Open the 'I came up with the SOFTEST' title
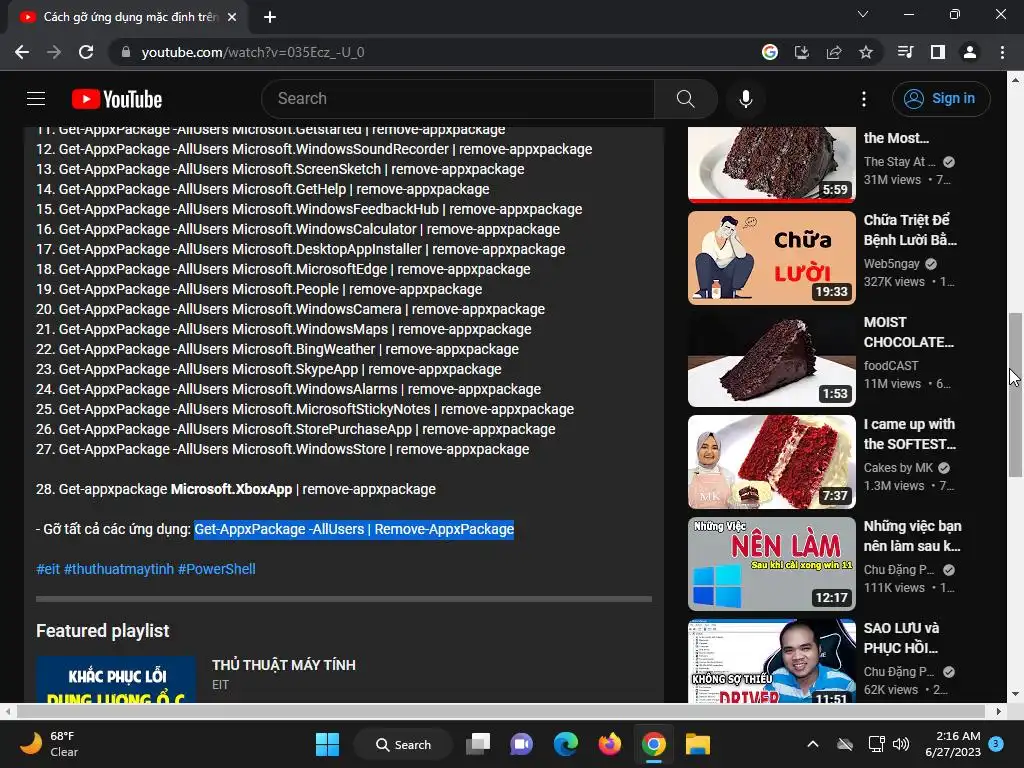Viewport: 1024px width, 768px height. point(910,434)
